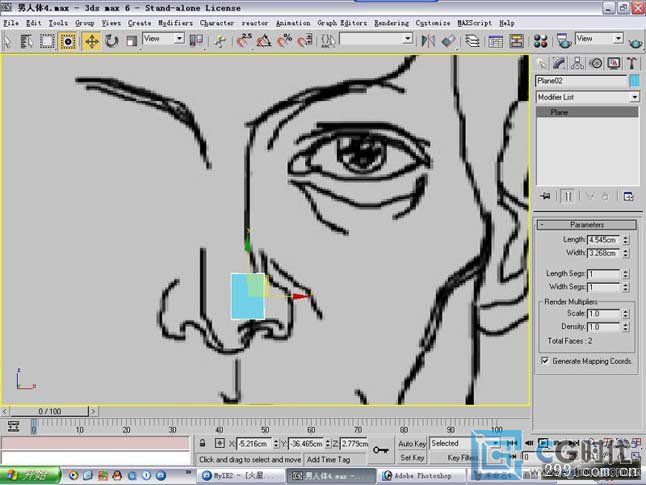Switch to the Create command panel tab

coord(541,63)
